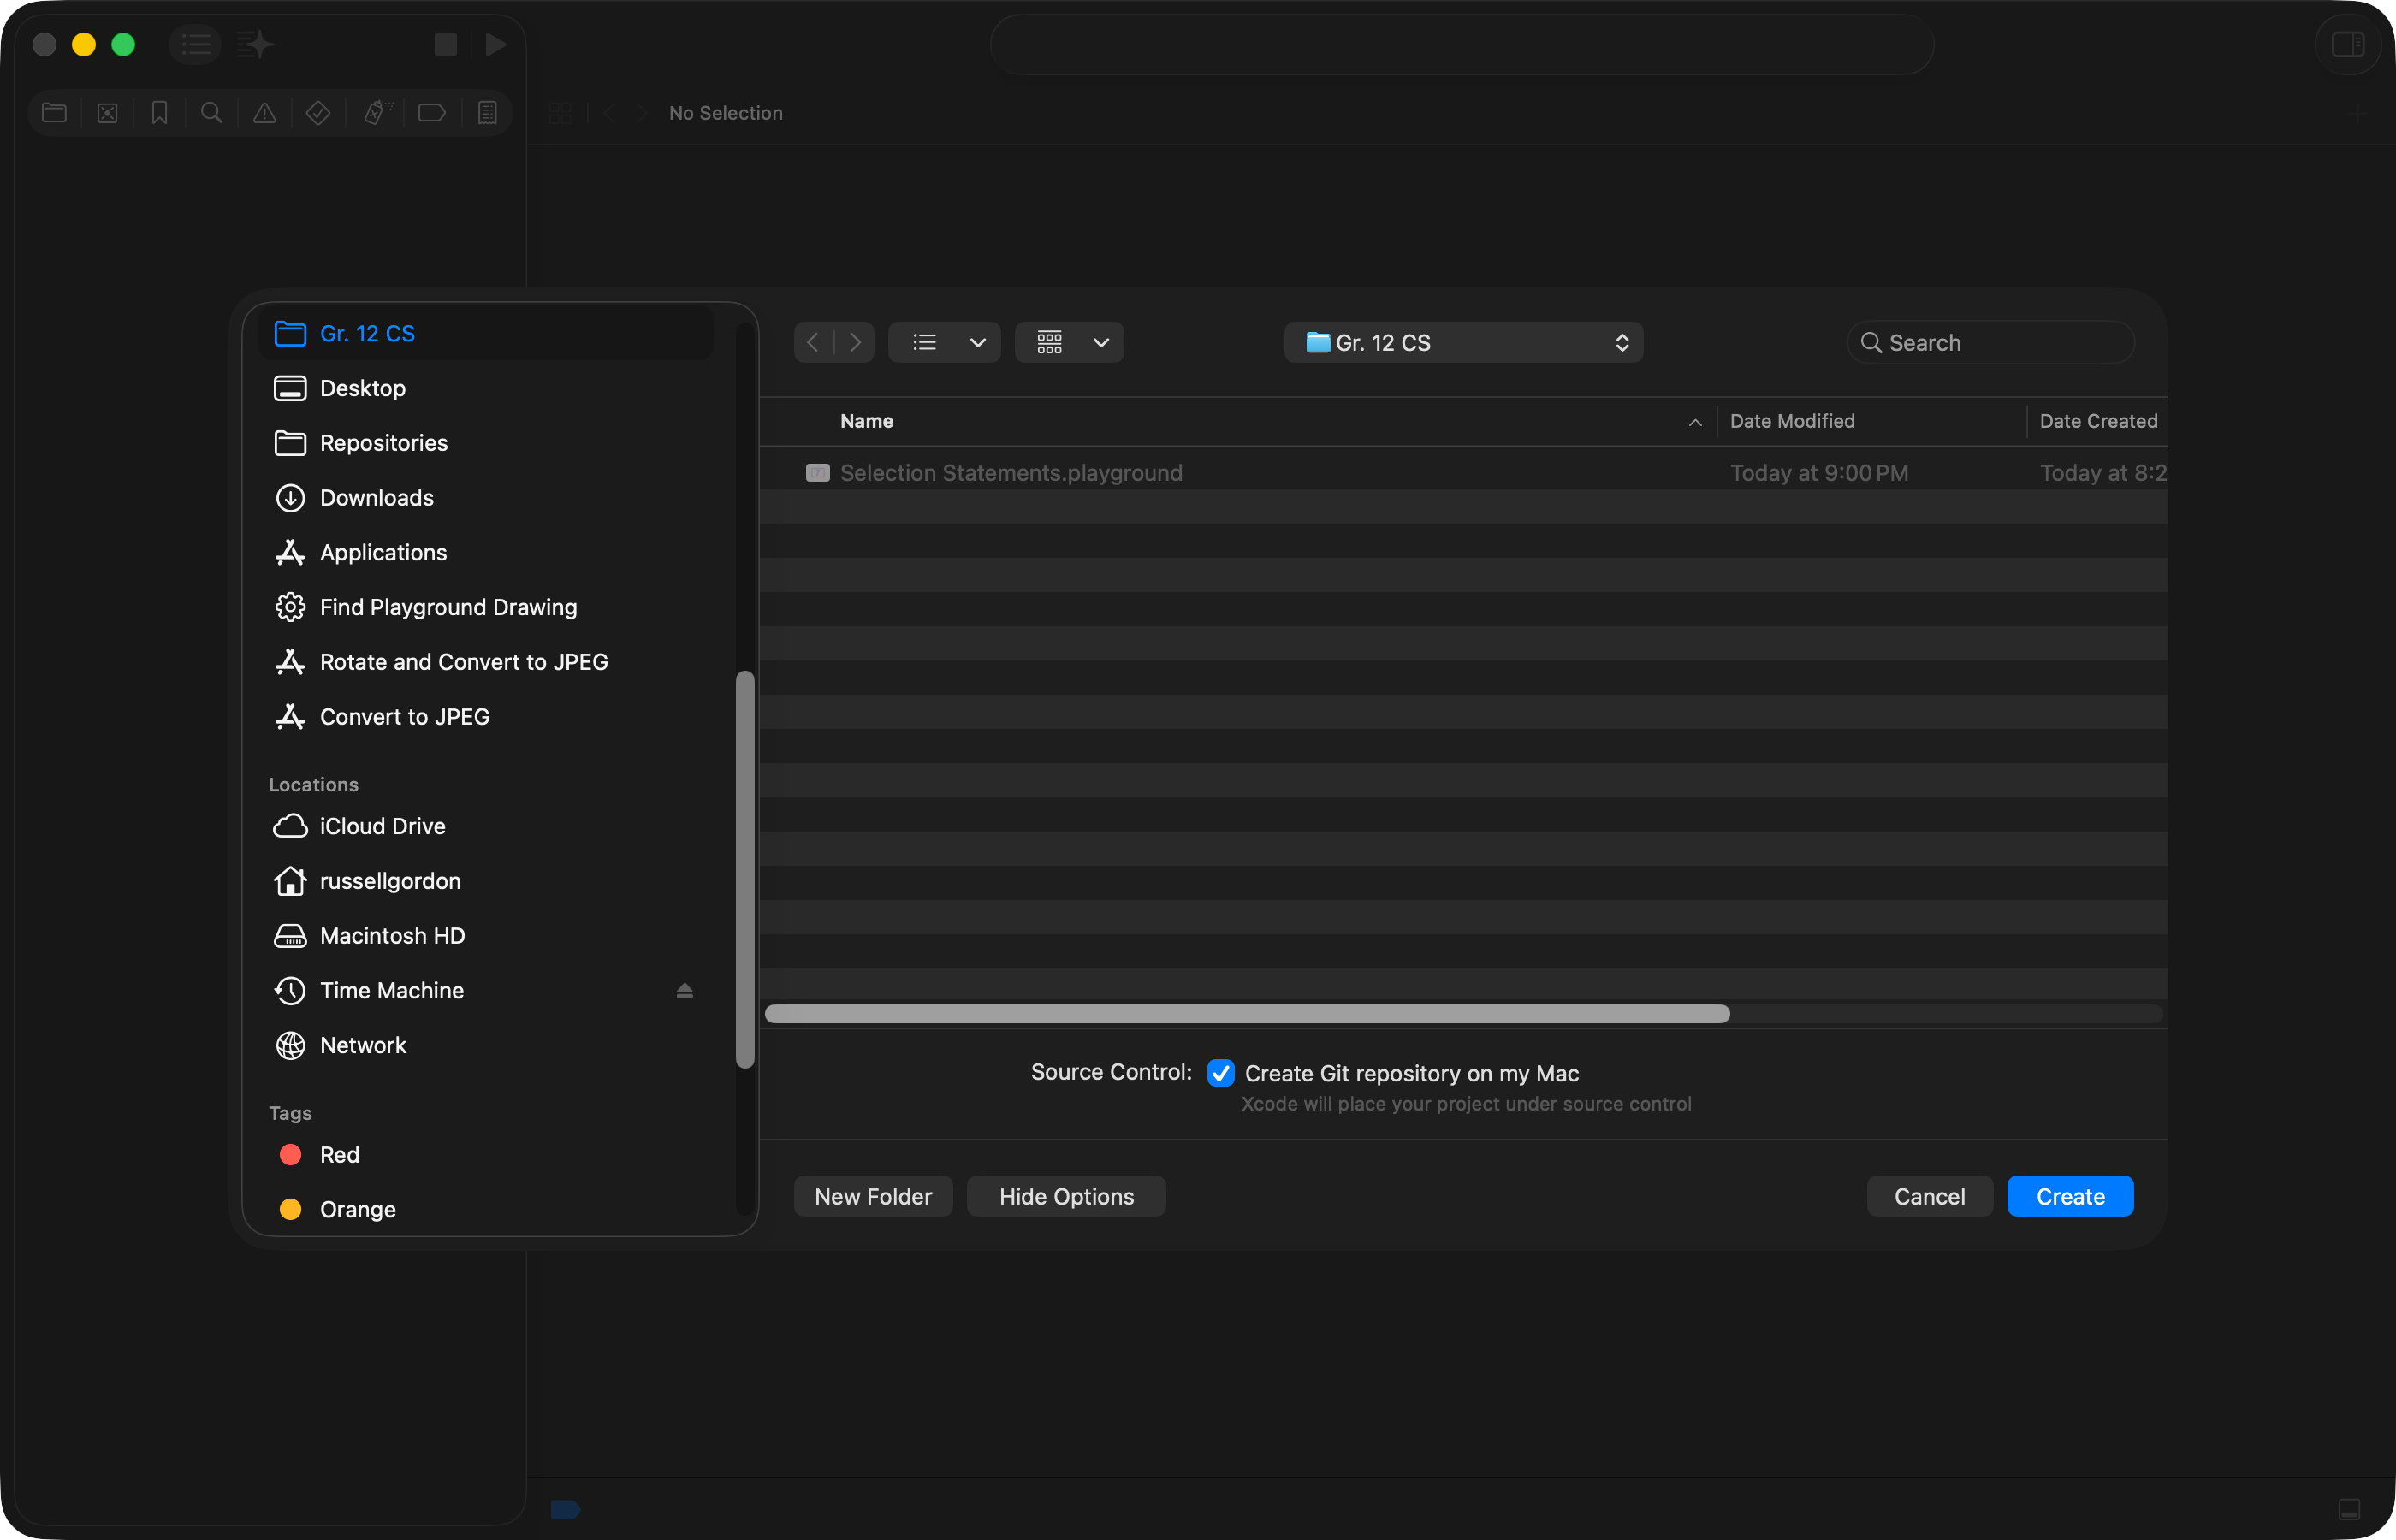Click the Hide Options button

1066,1197
